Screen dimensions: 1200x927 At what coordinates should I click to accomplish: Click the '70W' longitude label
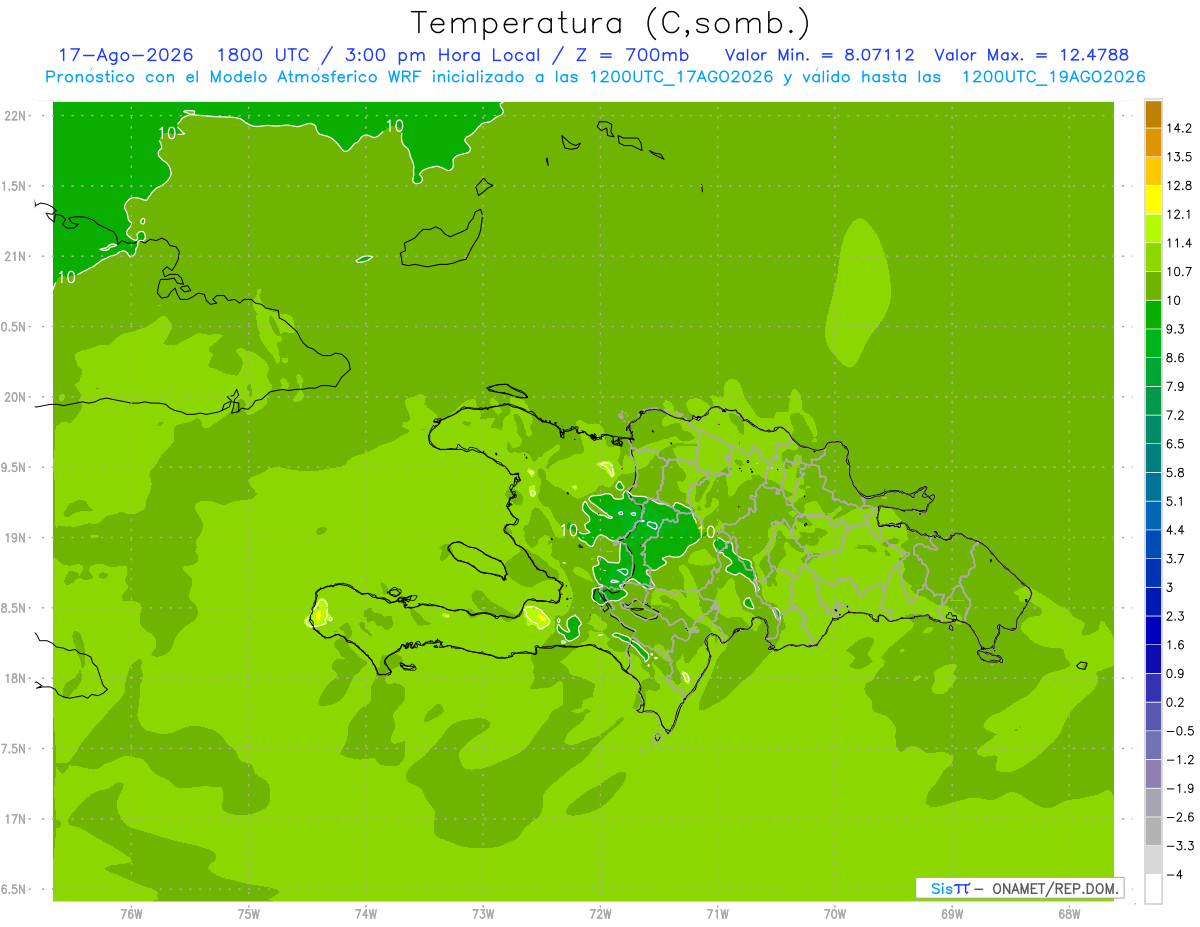coord(835,913)
